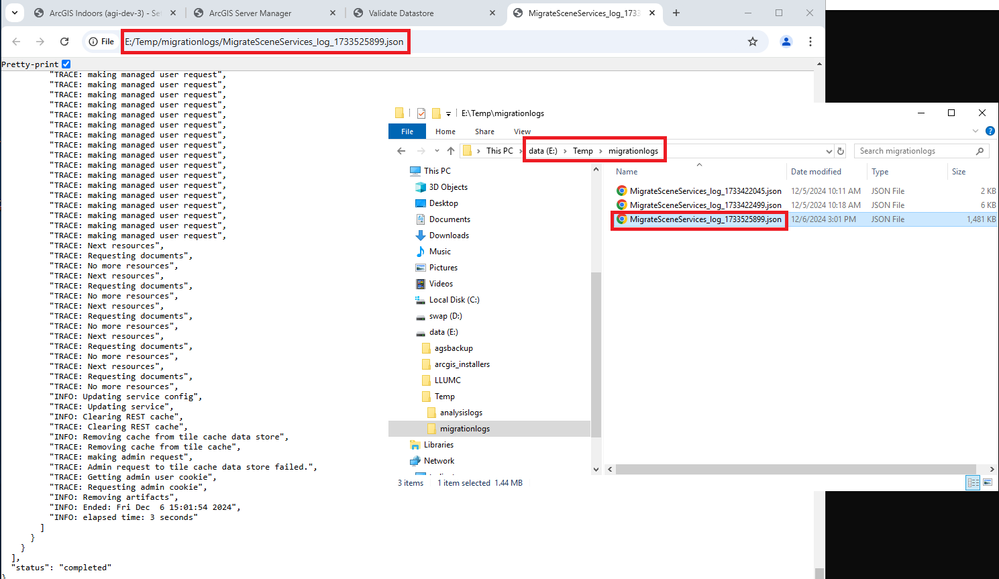
Task: Switch to large icons view layout
Action: point(988,483)
